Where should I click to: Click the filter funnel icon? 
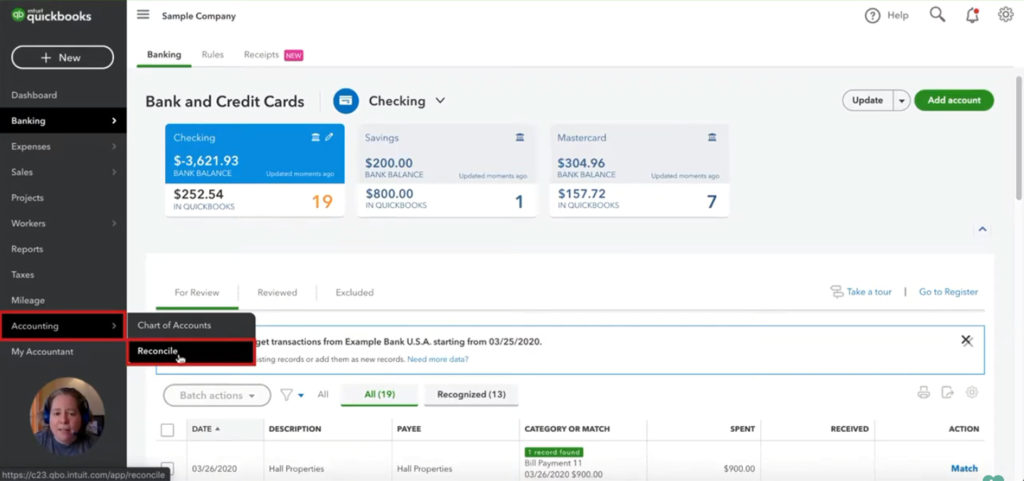coord(287,395)
